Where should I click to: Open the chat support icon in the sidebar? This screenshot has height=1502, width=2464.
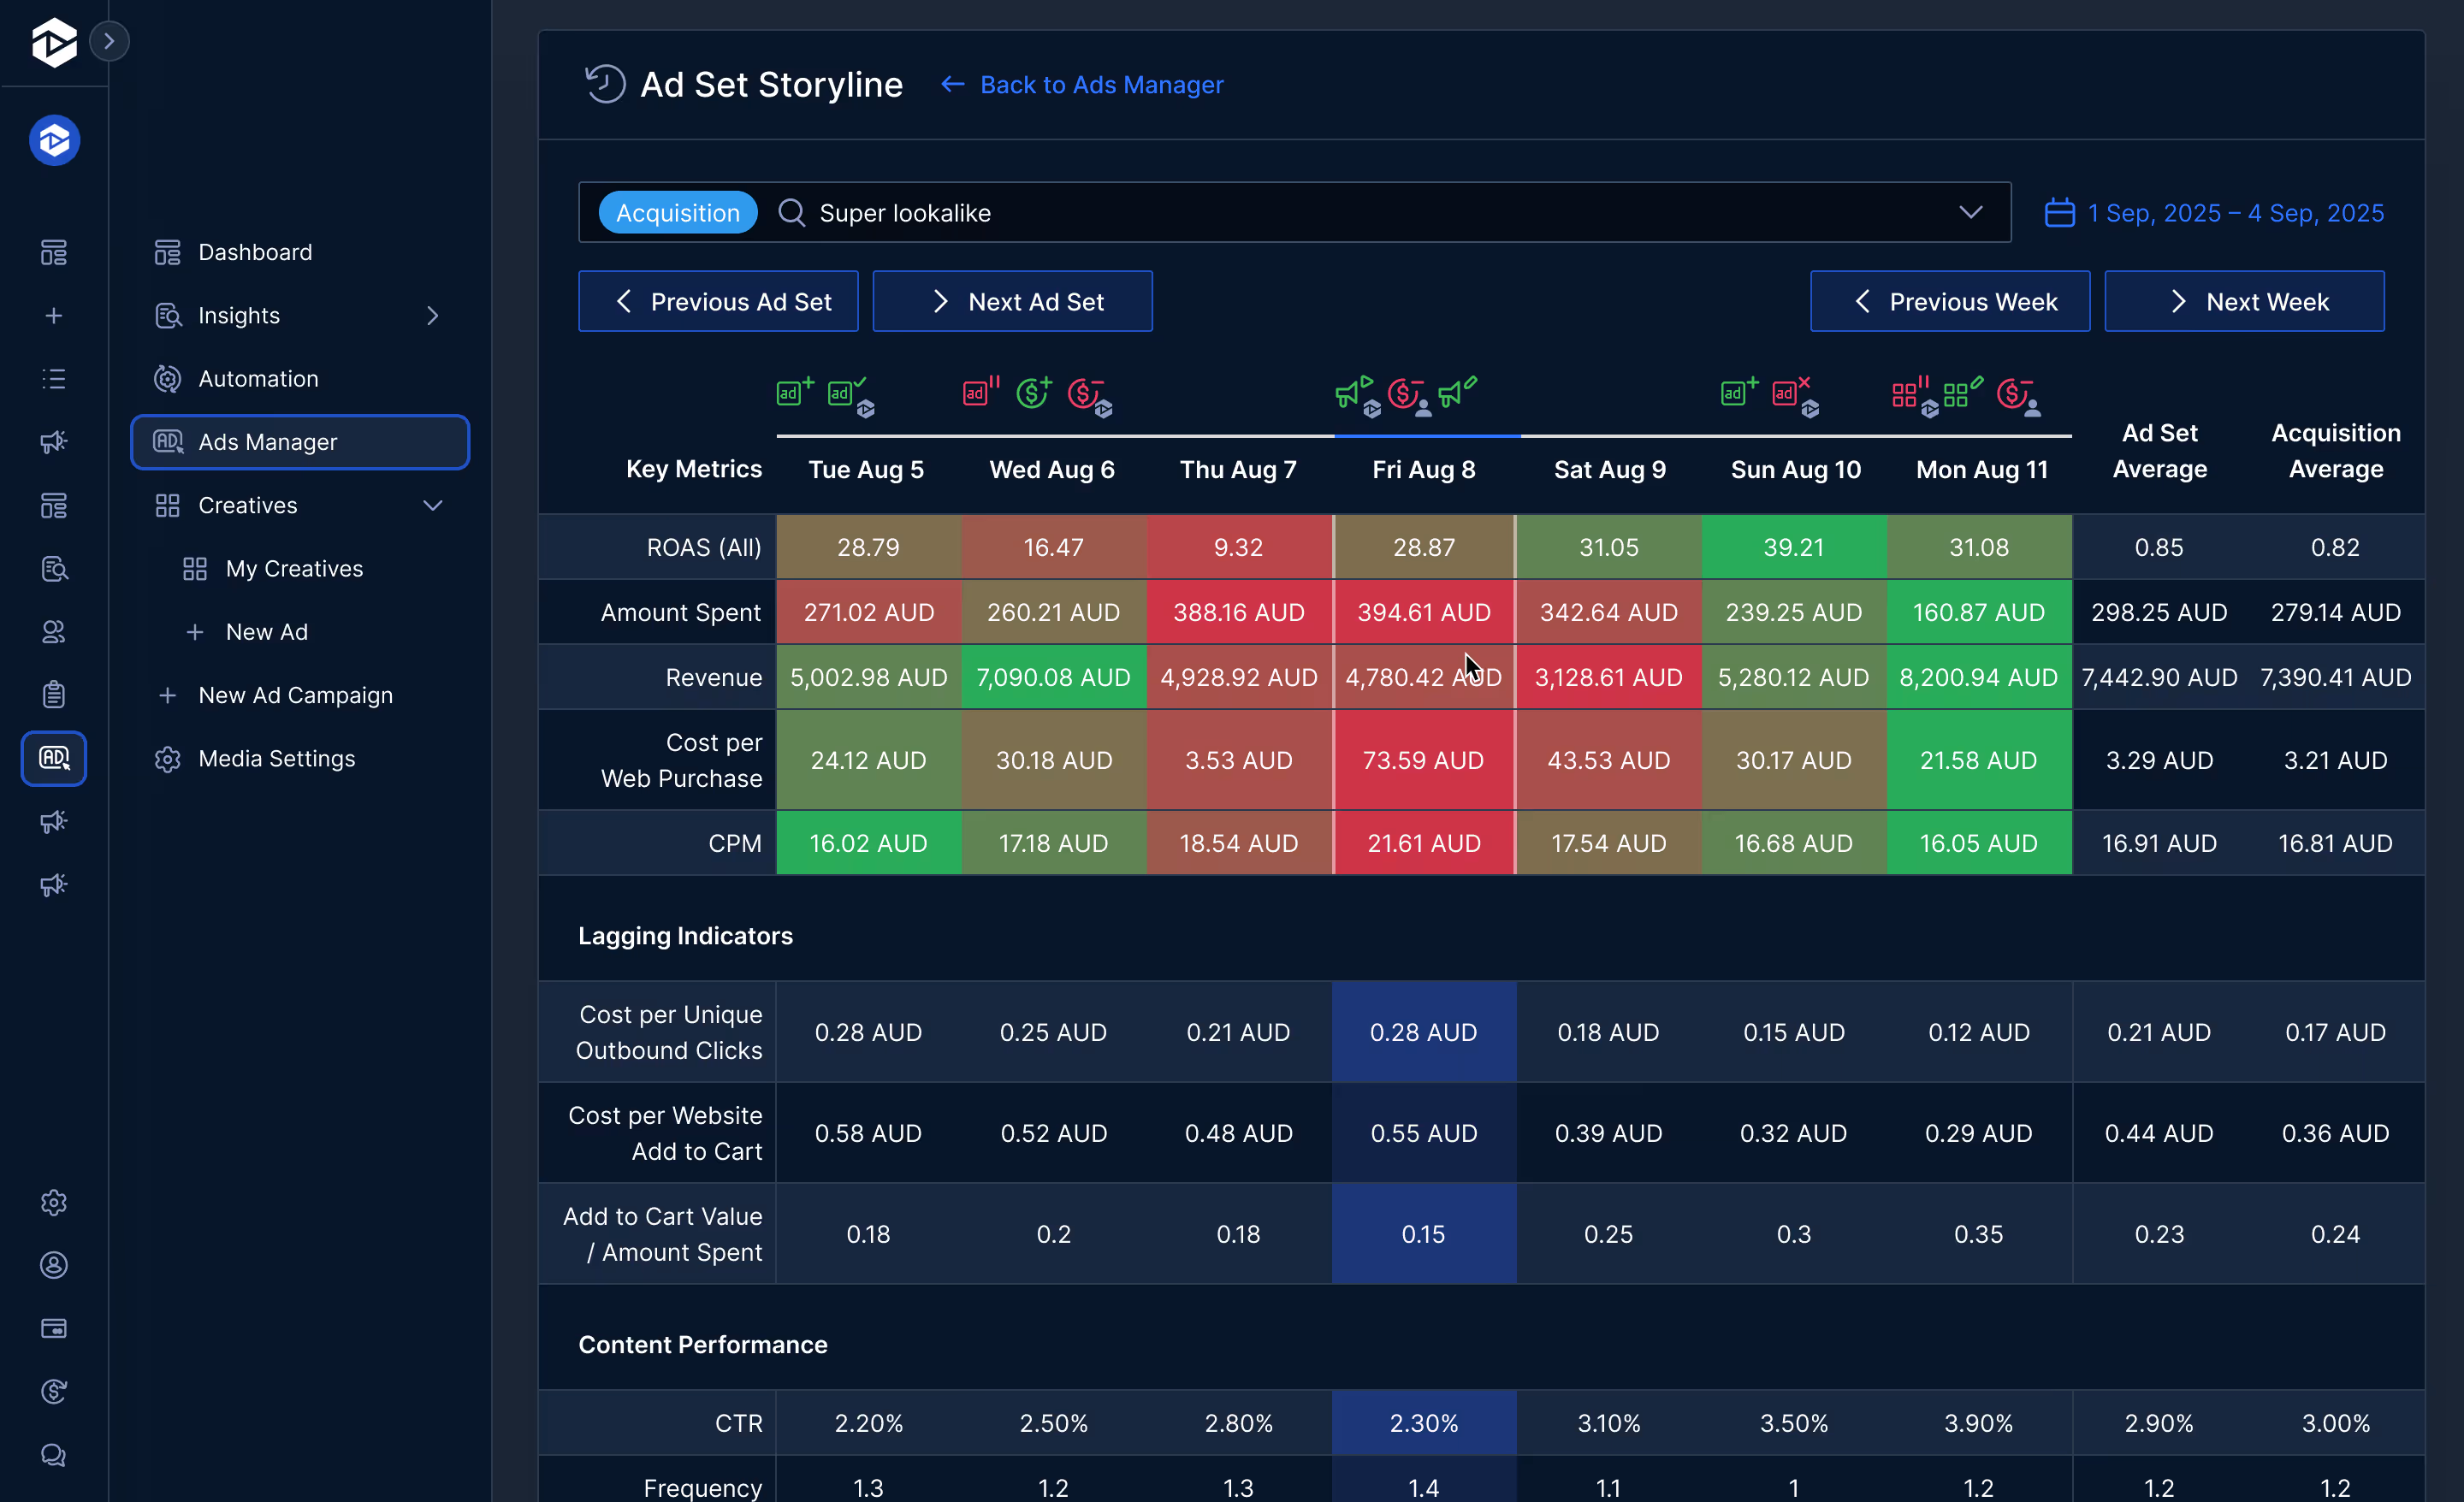(53, 1456)
